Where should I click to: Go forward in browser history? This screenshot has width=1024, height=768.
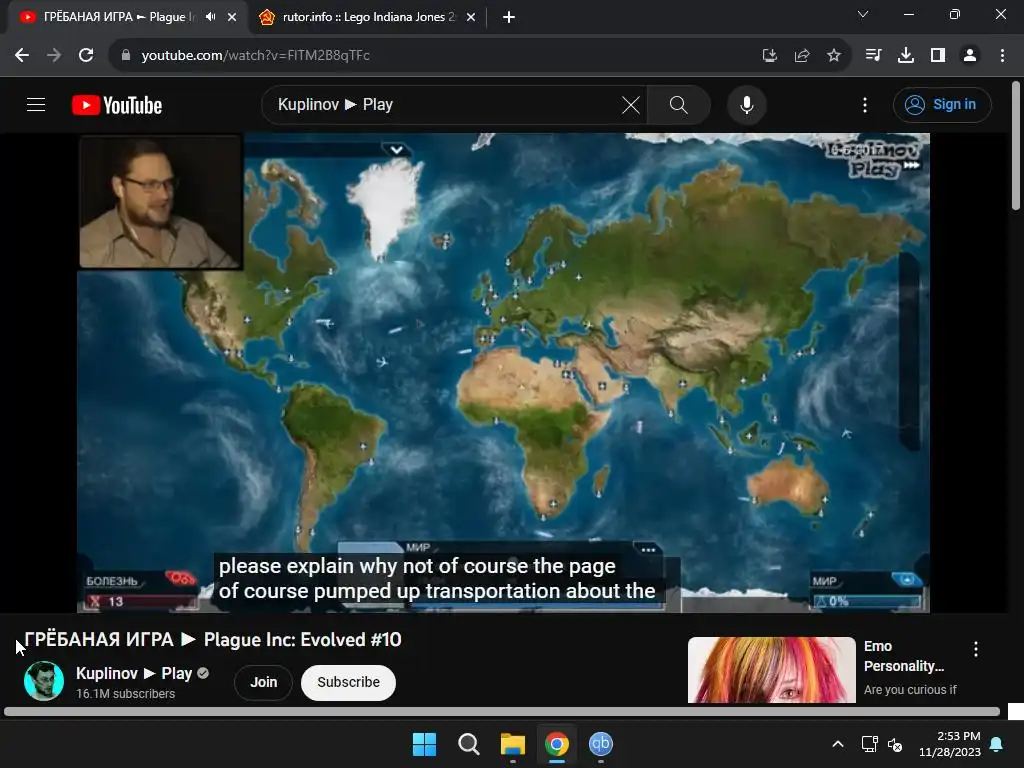coord(54,56)
